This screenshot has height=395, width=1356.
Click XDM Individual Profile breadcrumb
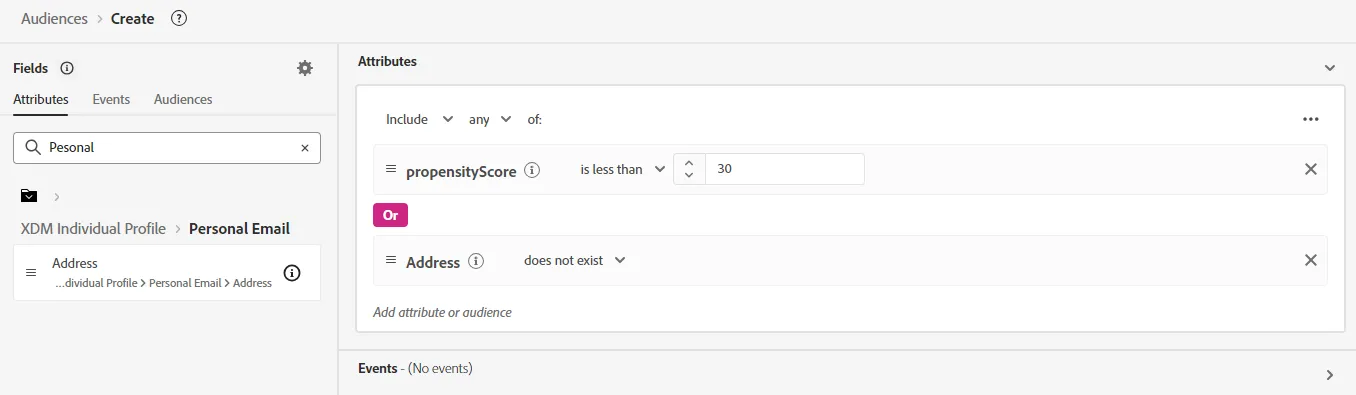(x=93, y=228)
